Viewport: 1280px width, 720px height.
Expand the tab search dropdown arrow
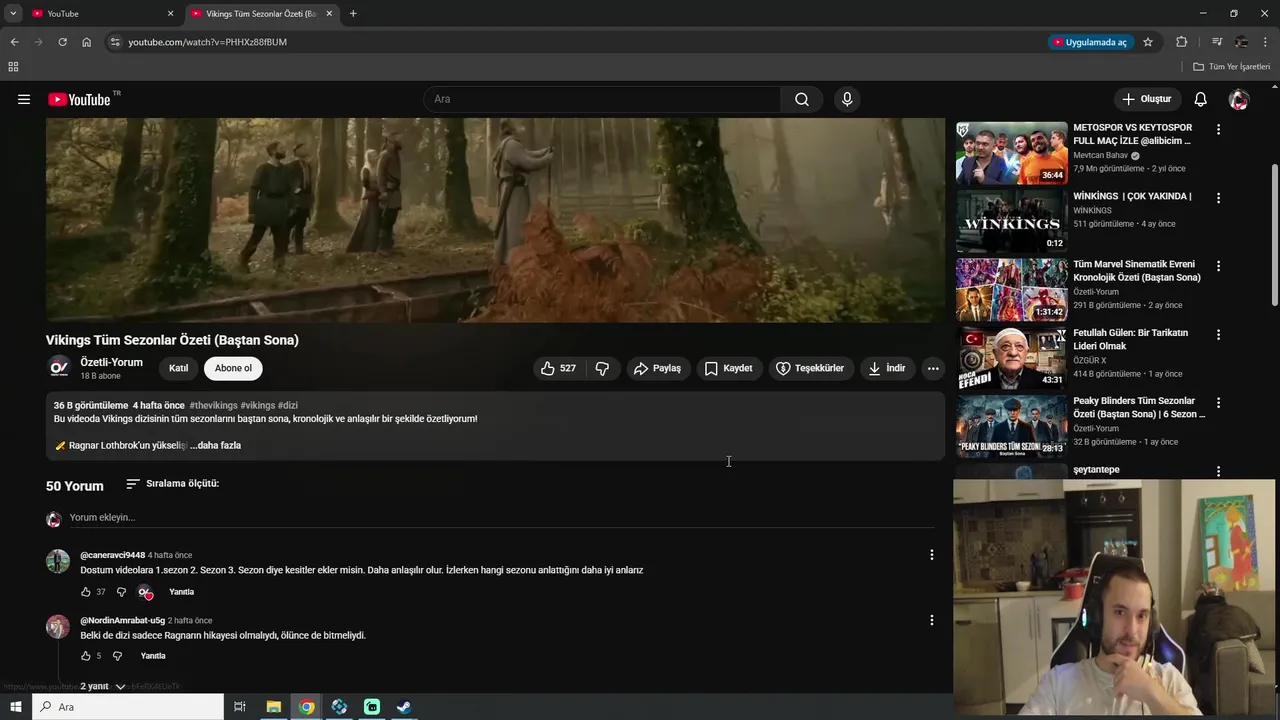click(x=13, y=14)
